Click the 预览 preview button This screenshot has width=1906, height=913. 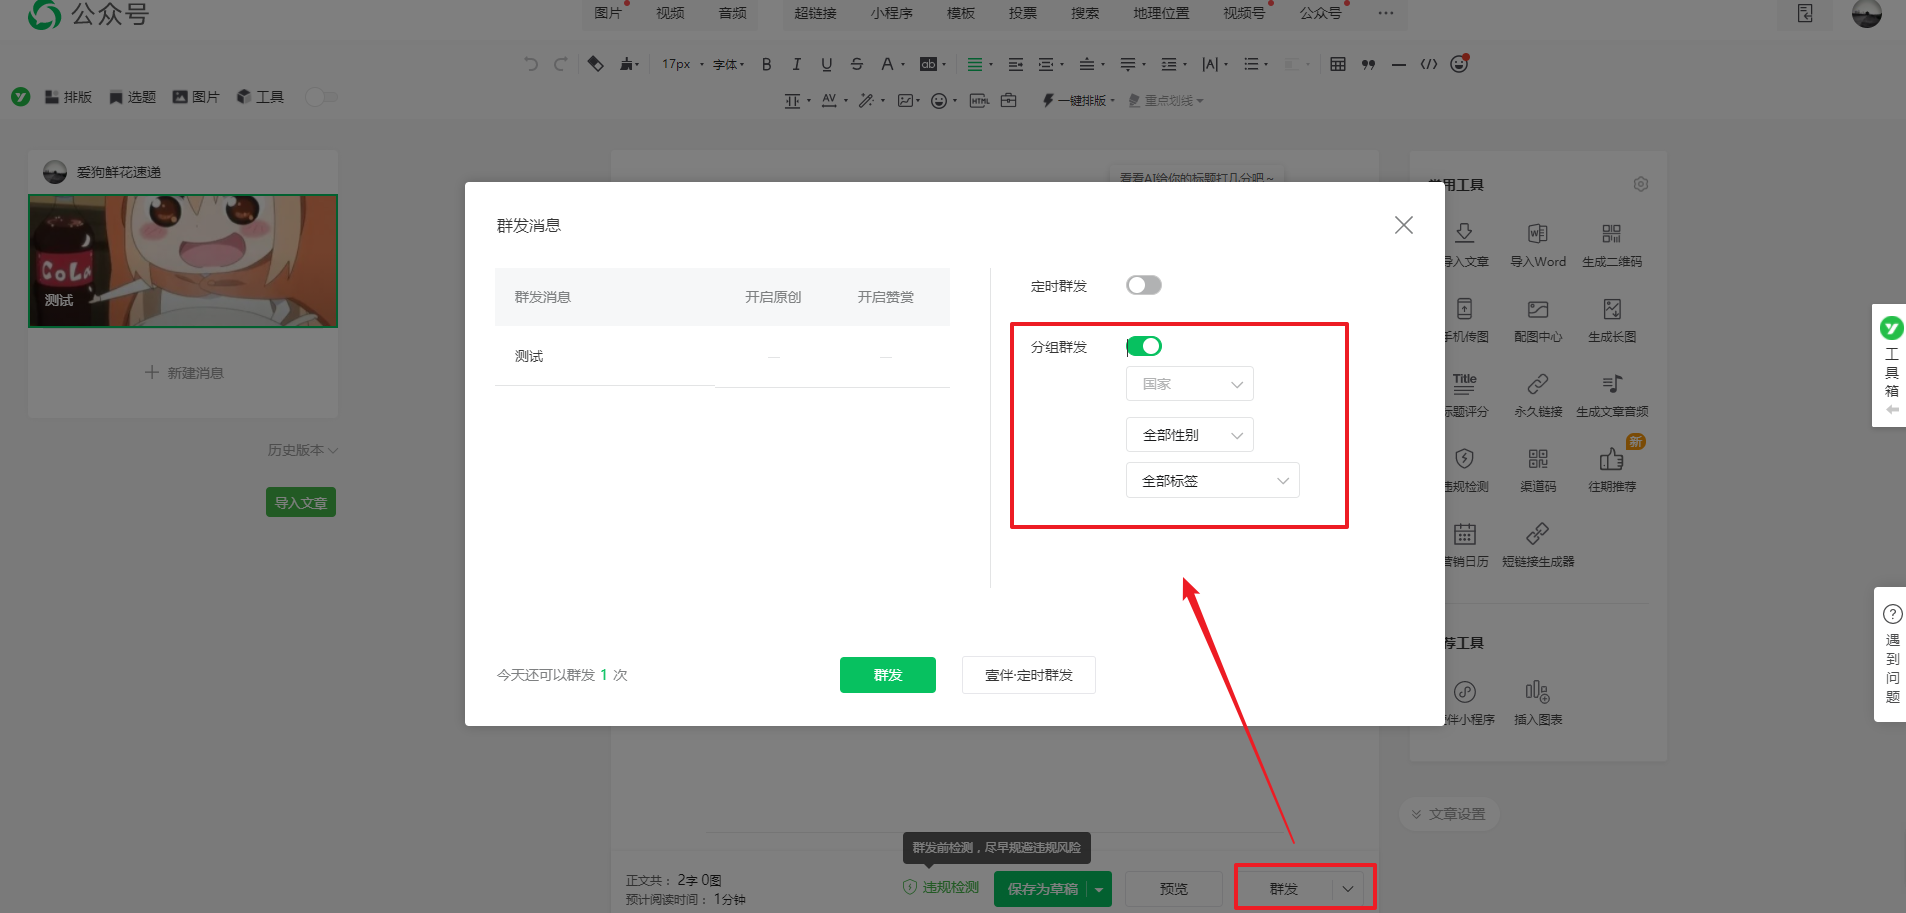point(1173,889)
